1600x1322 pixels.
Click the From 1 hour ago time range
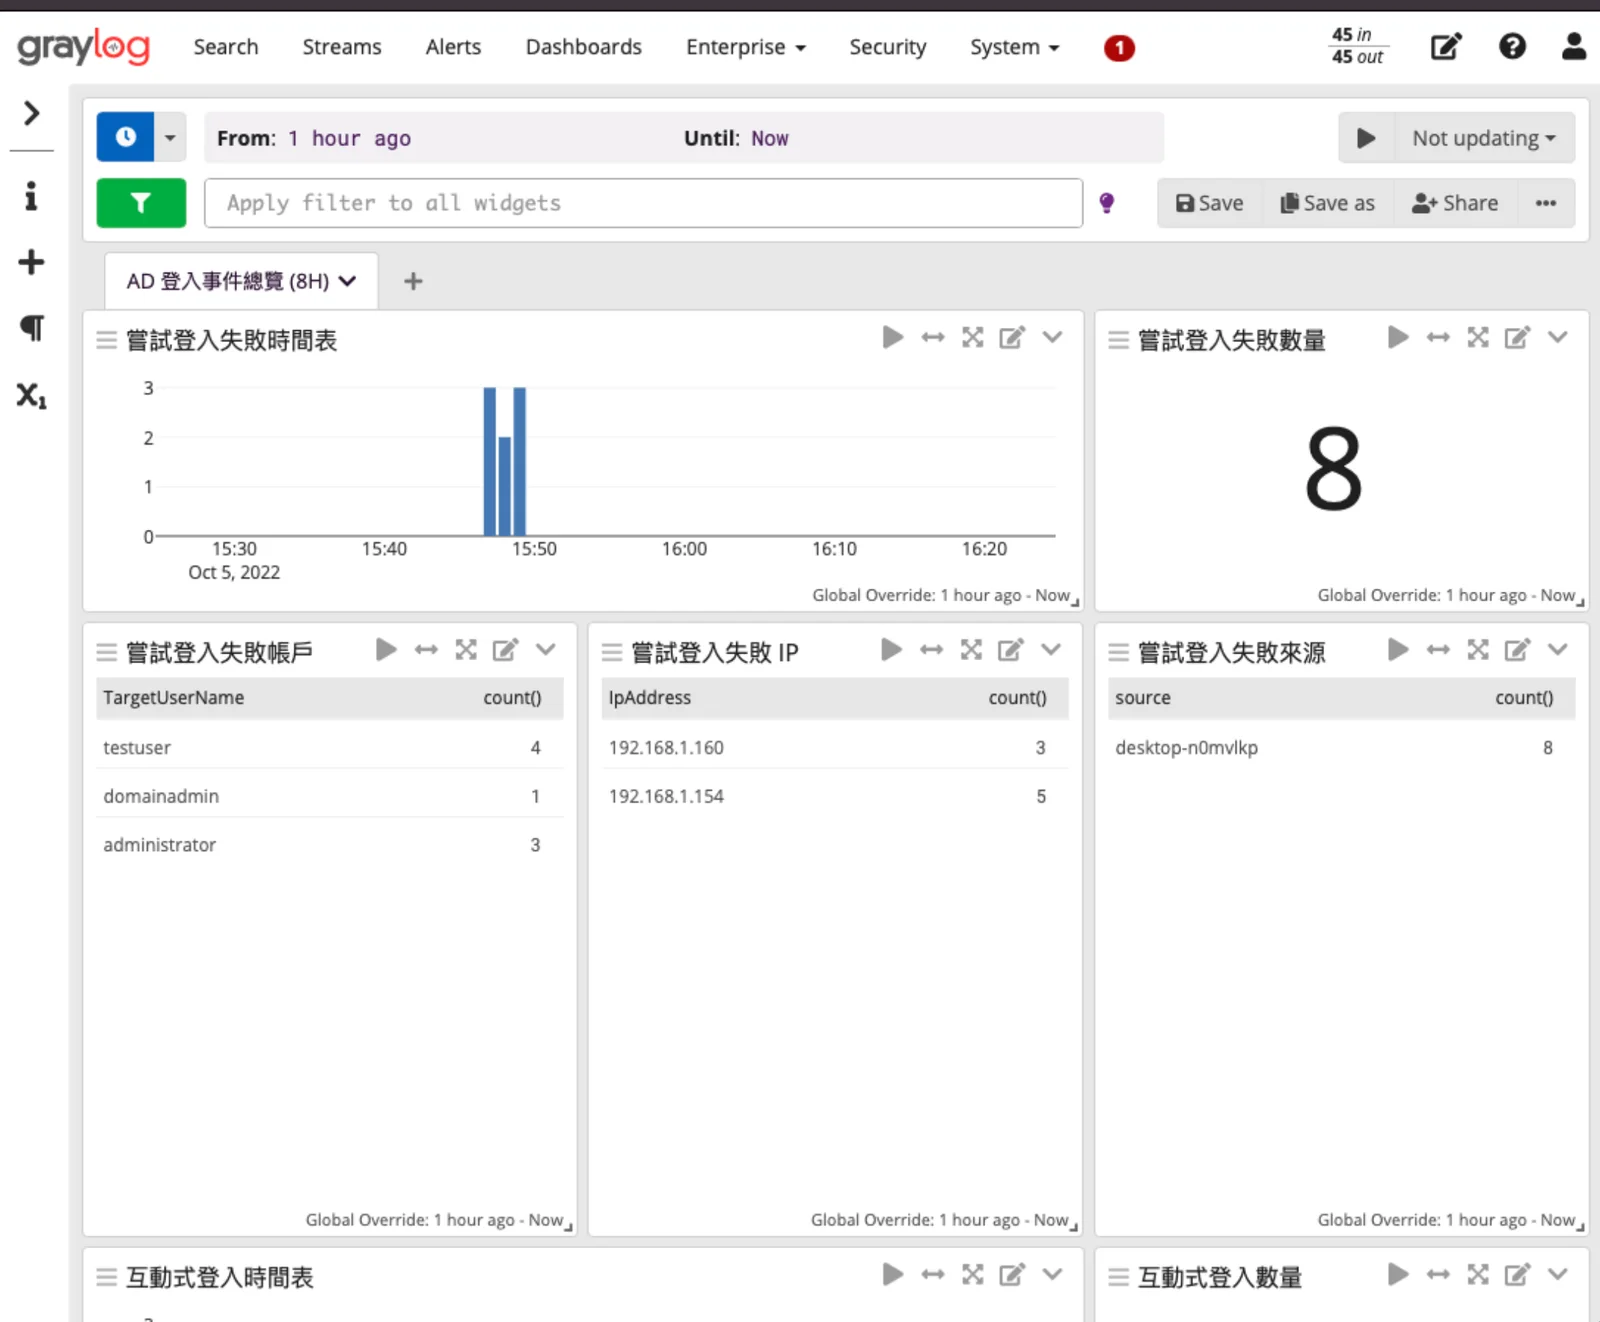[x=314, y=138]
